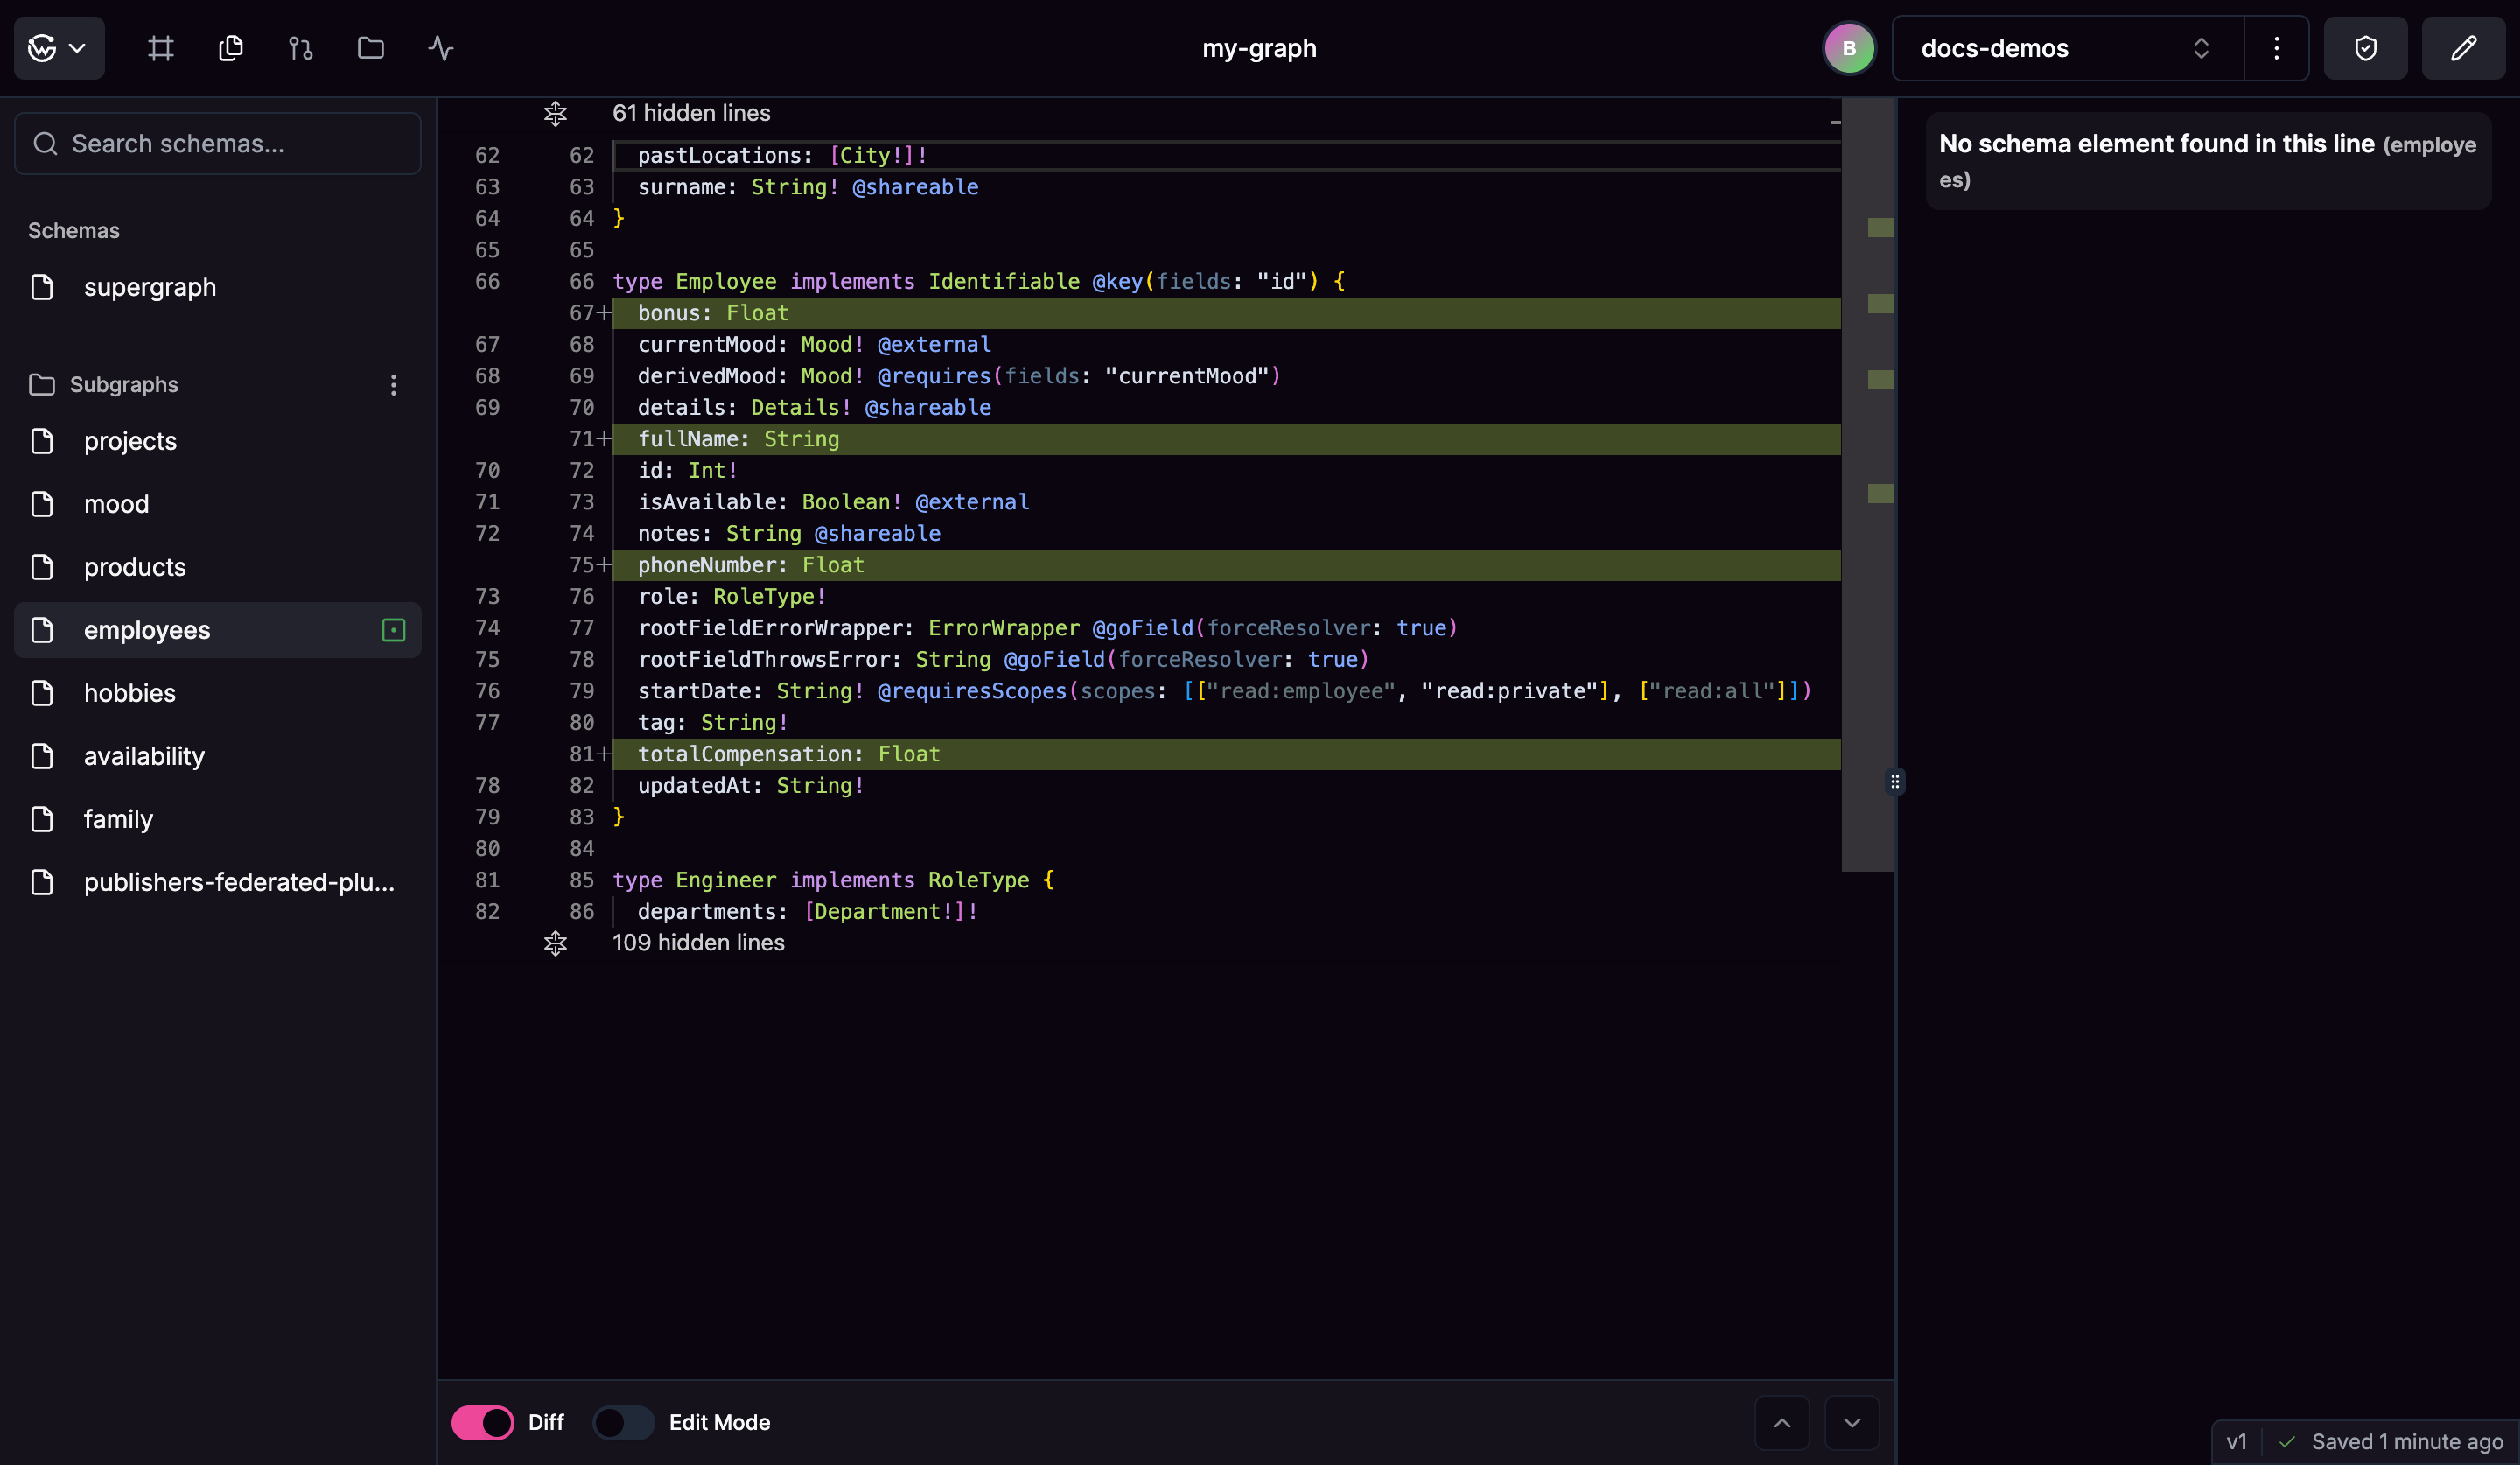Jump to next change with down chevron
Viewport: 2520px width, 1465px height.
pyautogui.click(x=1852, y=1422)
